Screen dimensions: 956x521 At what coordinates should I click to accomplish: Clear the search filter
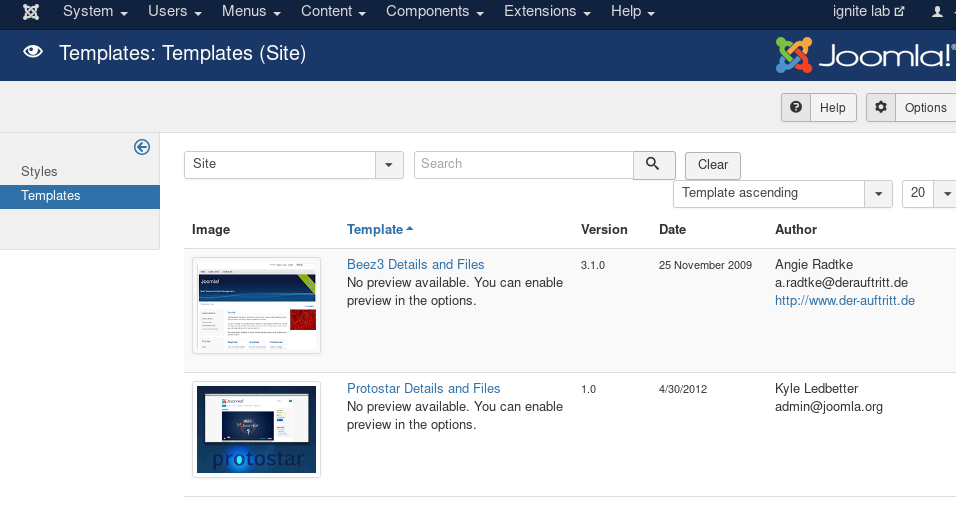pyautogui.click(x=713, y=165)
